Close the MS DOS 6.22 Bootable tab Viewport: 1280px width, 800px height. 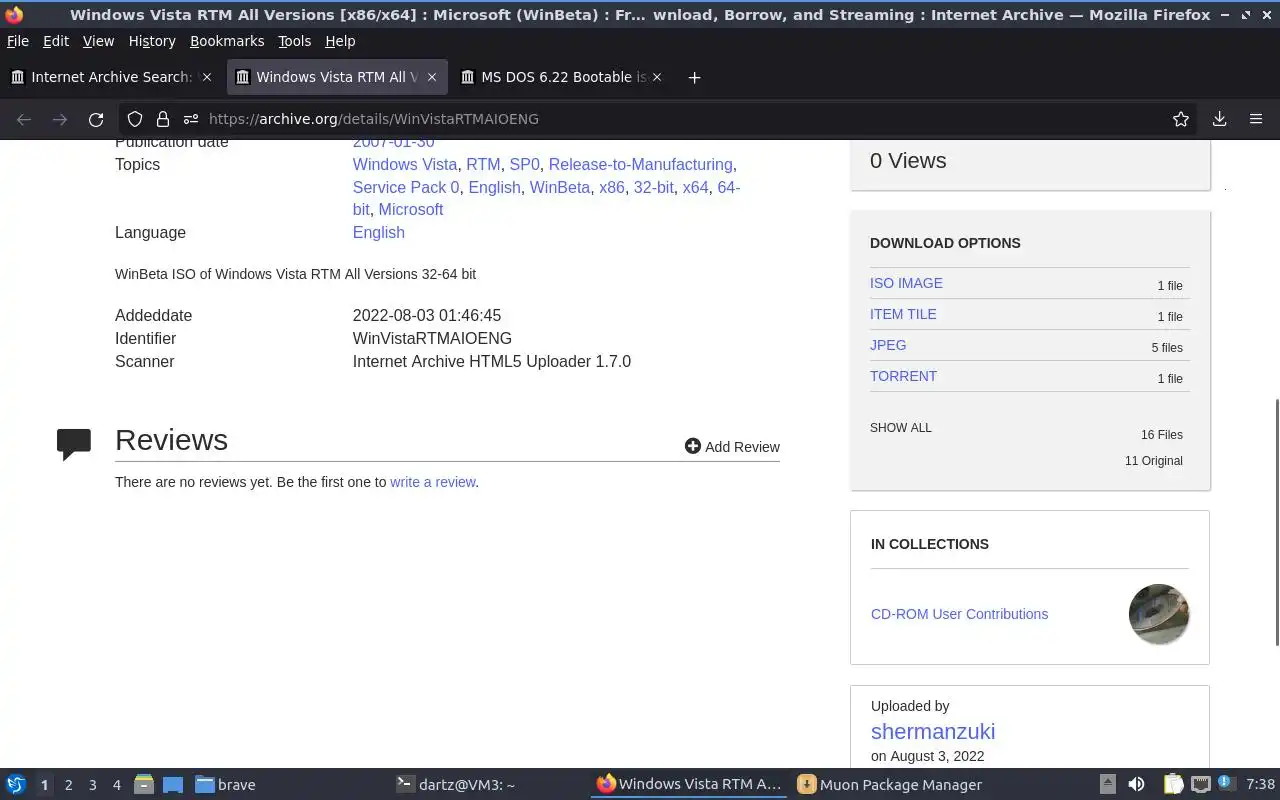[x=657, y=77]
